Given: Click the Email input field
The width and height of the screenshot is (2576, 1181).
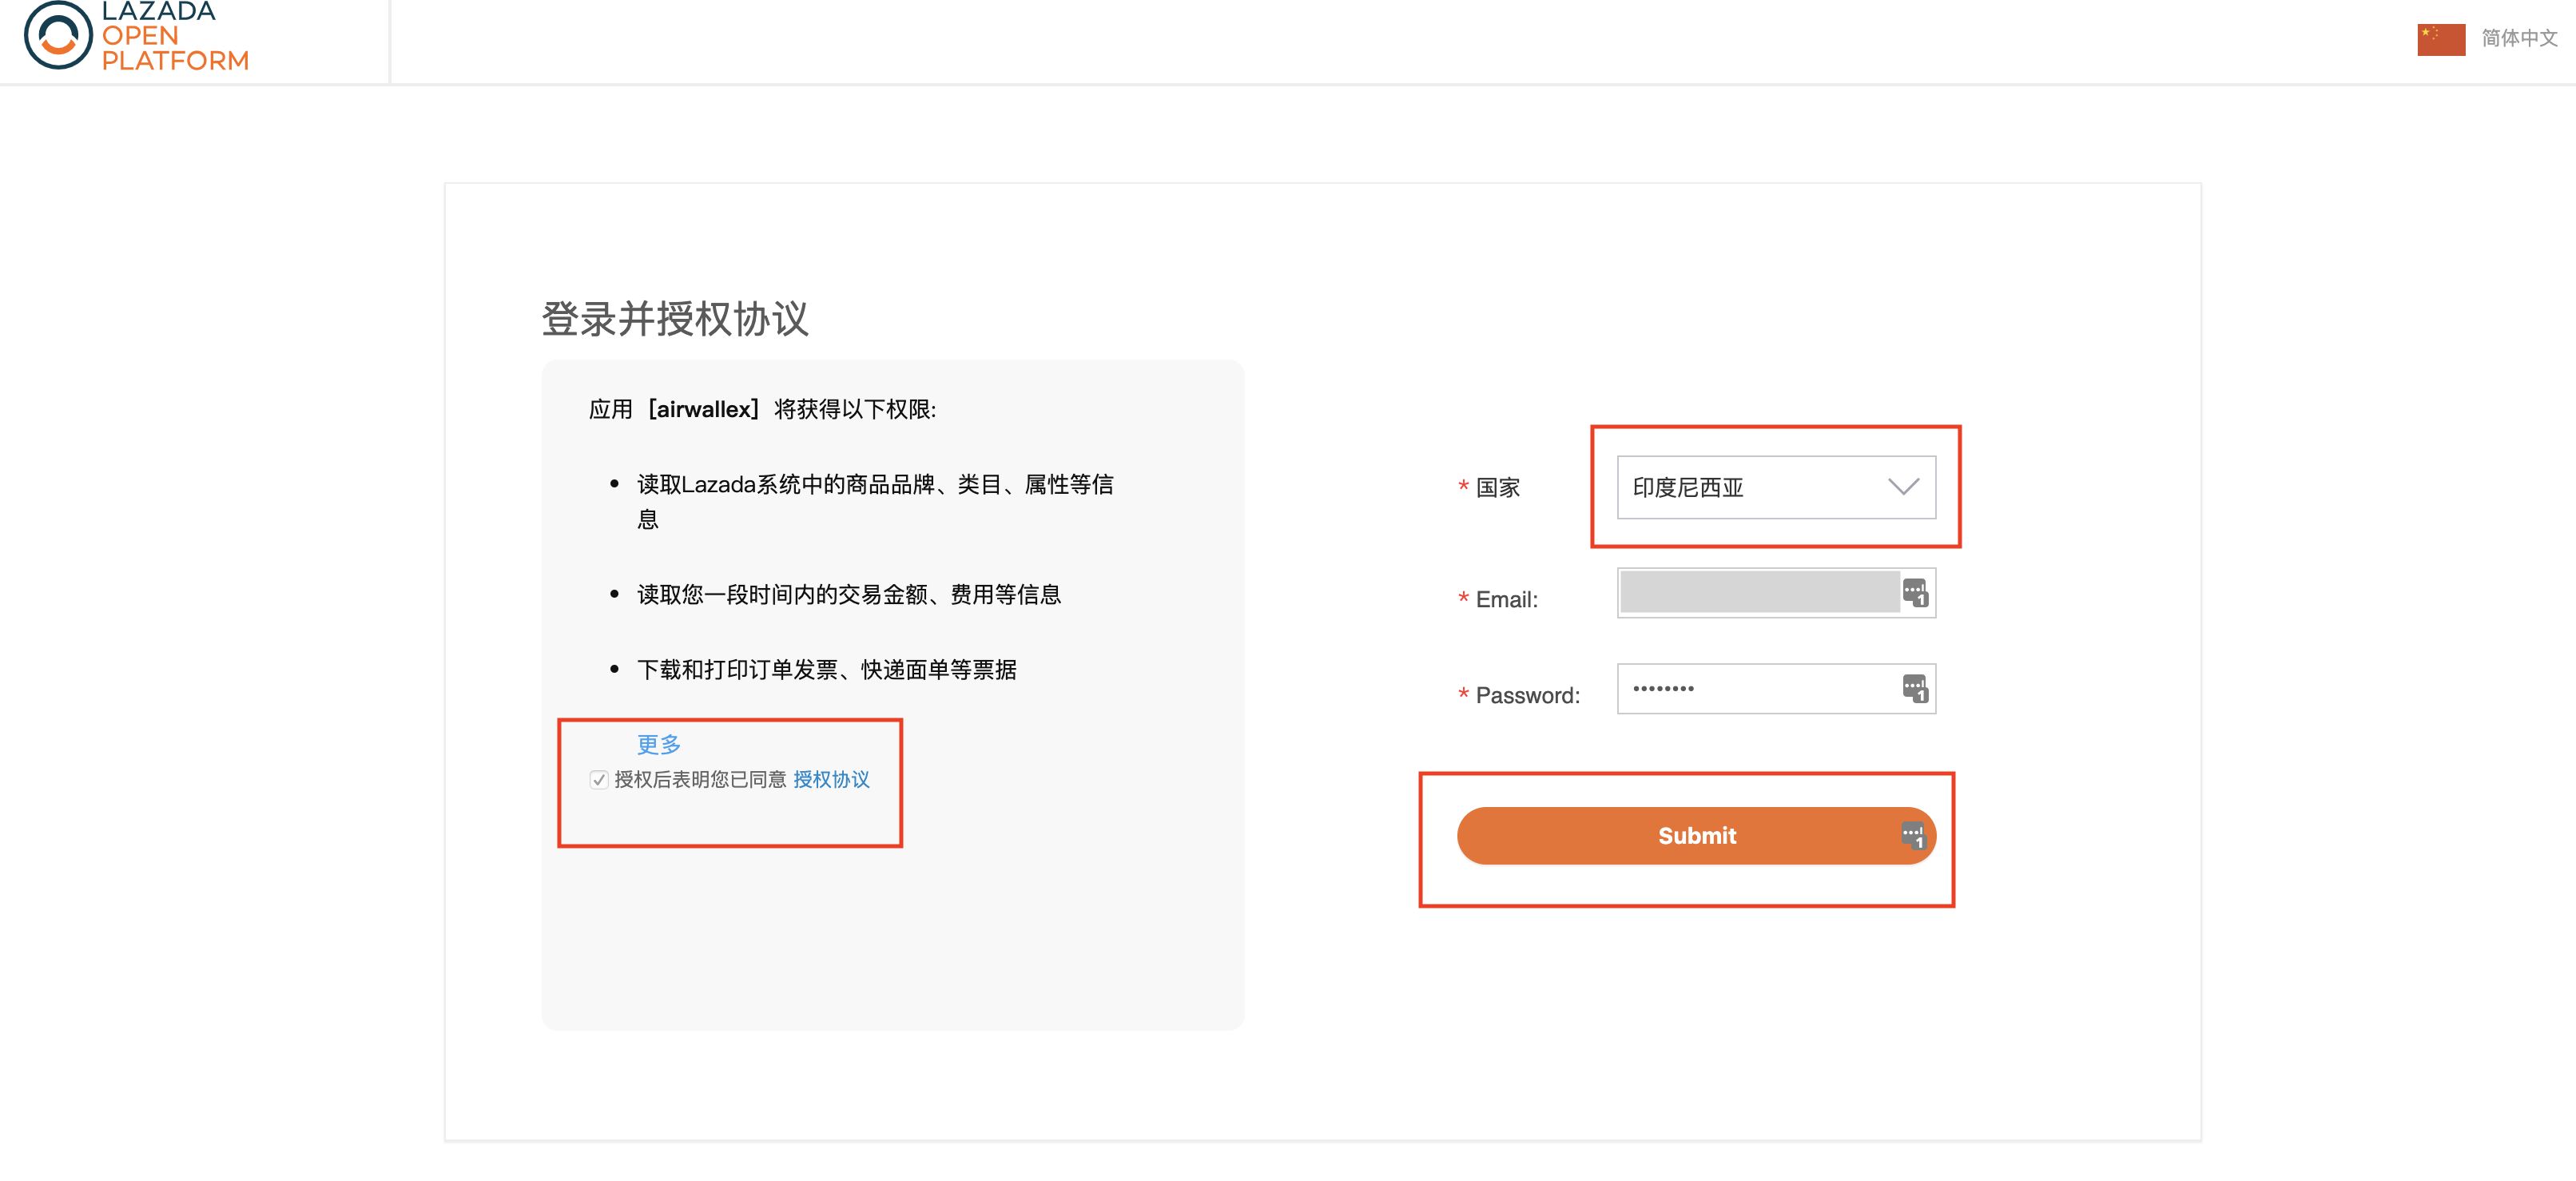Looking at the screenshot, I should (1776, 593).
